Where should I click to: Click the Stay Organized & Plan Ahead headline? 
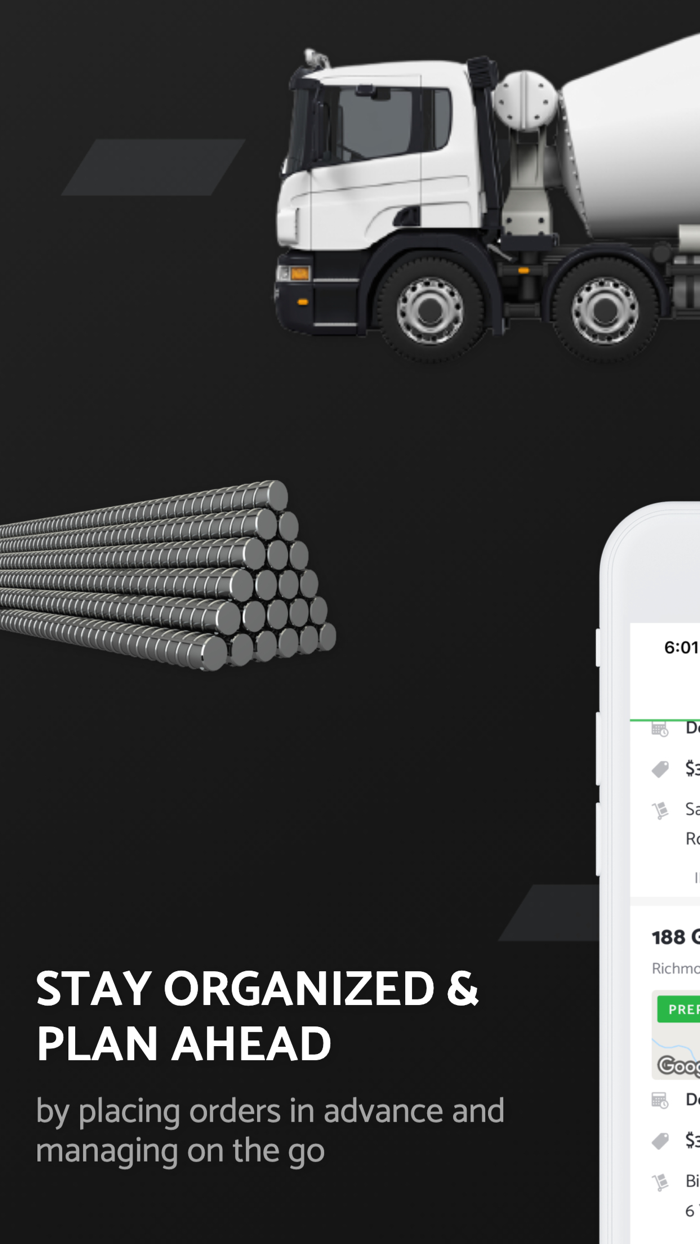pos(258,1016)
